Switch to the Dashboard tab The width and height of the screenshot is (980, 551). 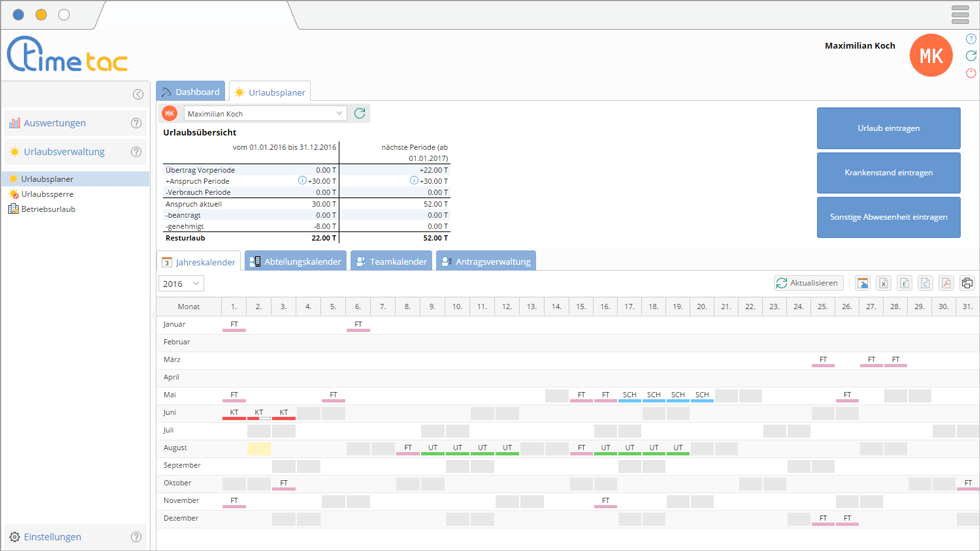[190, 92]
